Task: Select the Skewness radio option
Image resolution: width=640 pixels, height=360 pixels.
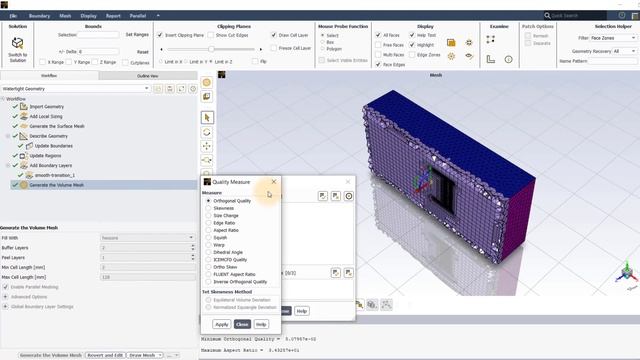Action: pos(209,208)
